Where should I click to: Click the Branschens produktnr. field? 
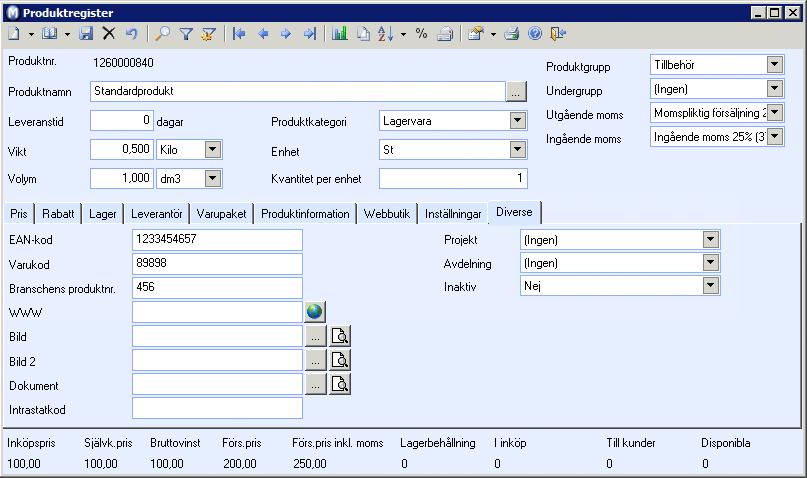tap(217, 288)
